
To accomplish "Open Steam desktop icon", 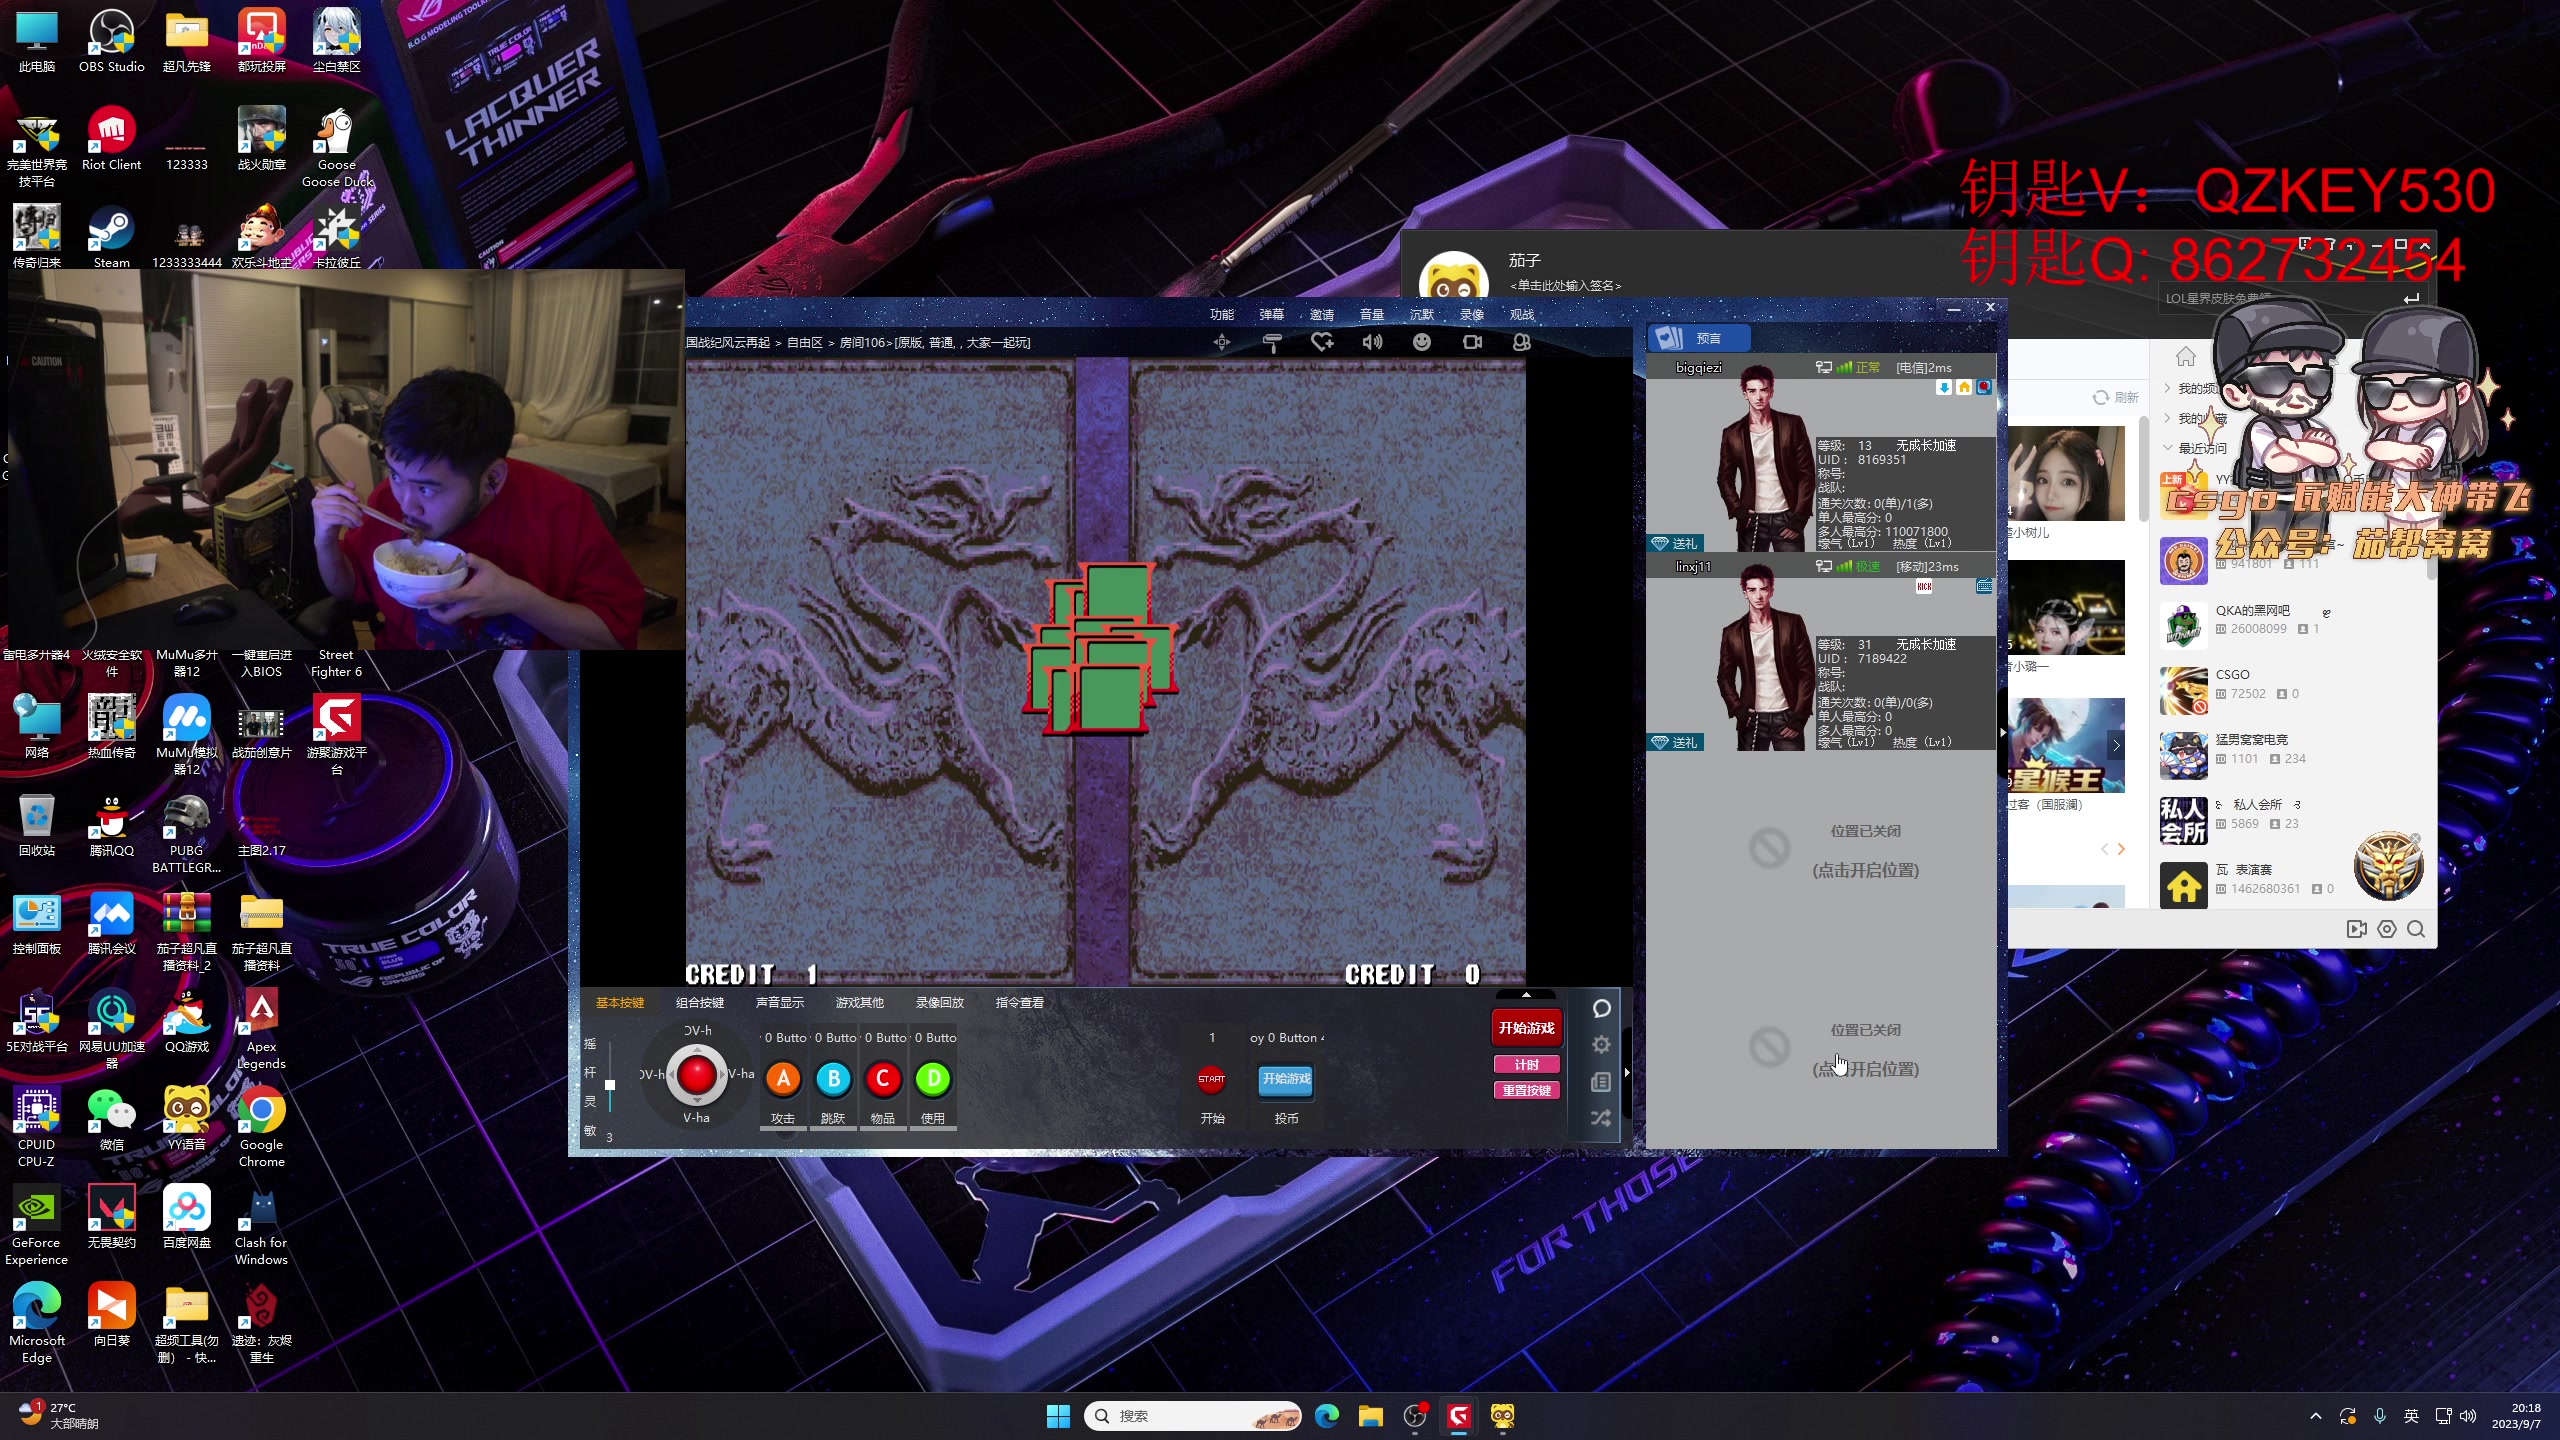I will pos(112,238).
